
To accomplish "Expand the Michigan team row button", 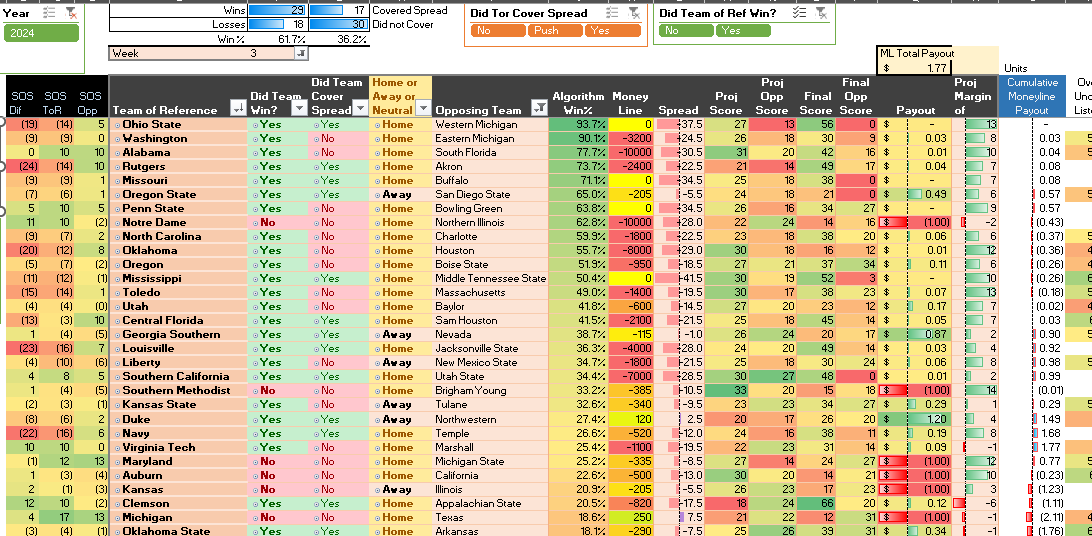I will click(118, 517).
